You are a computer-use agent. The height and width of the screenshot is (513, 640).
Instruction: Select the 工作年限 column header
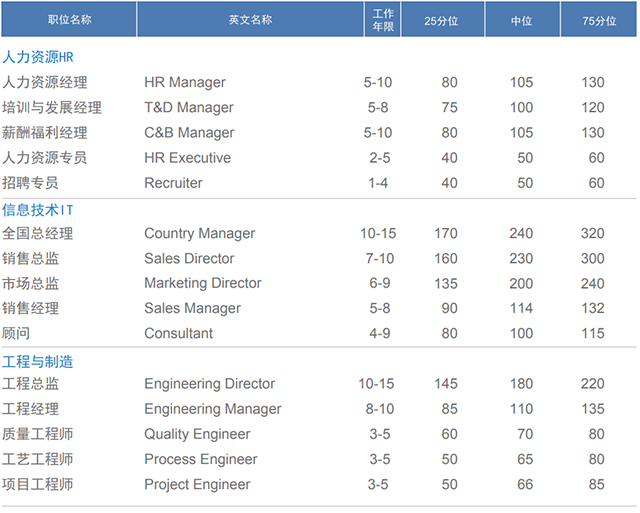pyautogui.click(x=382, y=19)
